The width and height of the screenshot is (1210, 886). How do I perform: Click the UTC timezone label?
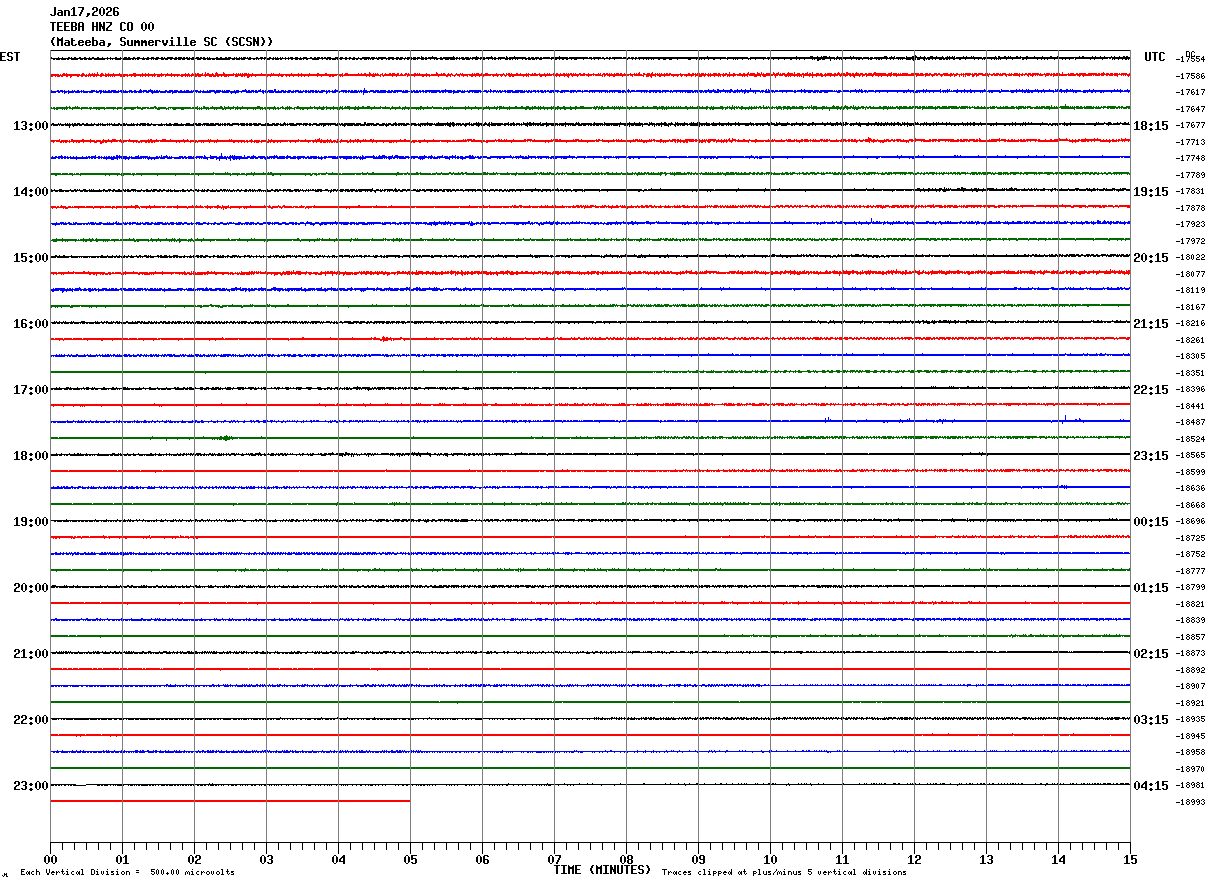tap(1155, 57)
